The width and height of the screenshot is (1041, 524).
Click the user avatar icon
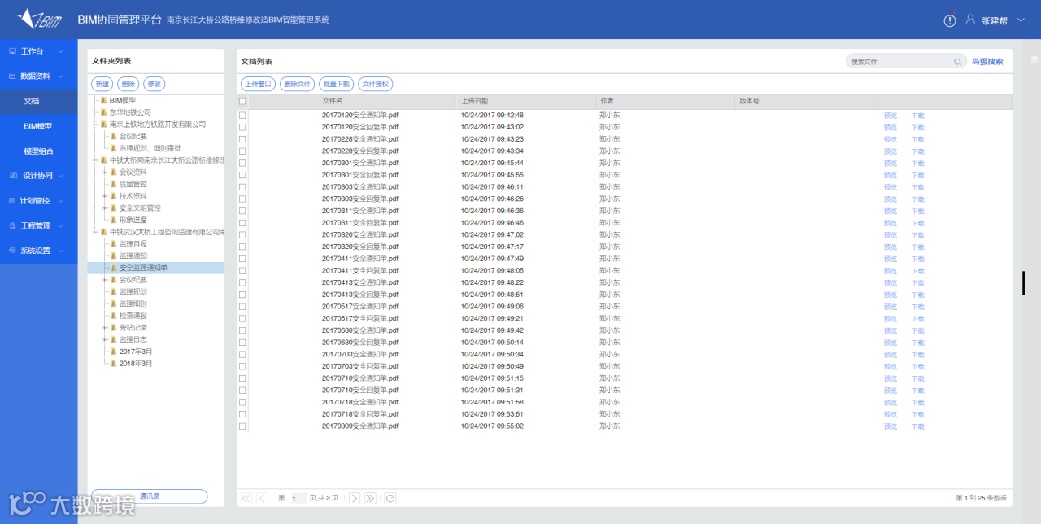pyautogui.click(x=970, y=20)
